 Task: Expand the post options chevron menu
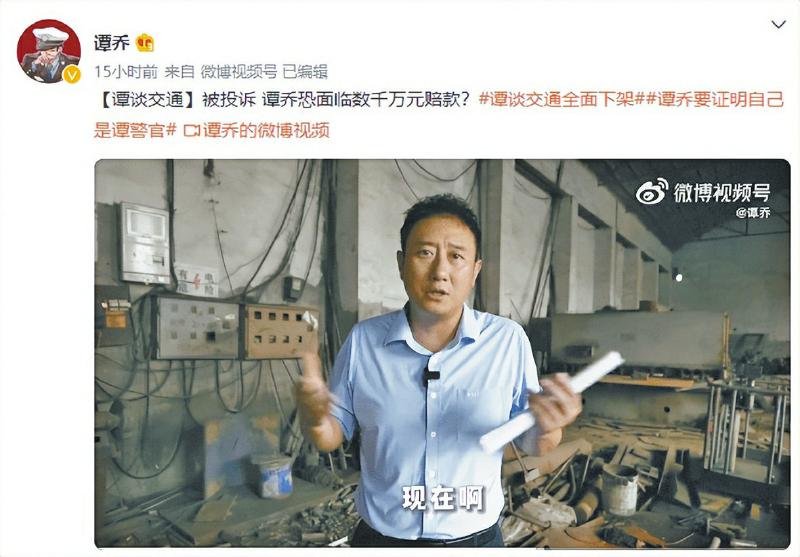pyautogui.click(x=778, y=24)
